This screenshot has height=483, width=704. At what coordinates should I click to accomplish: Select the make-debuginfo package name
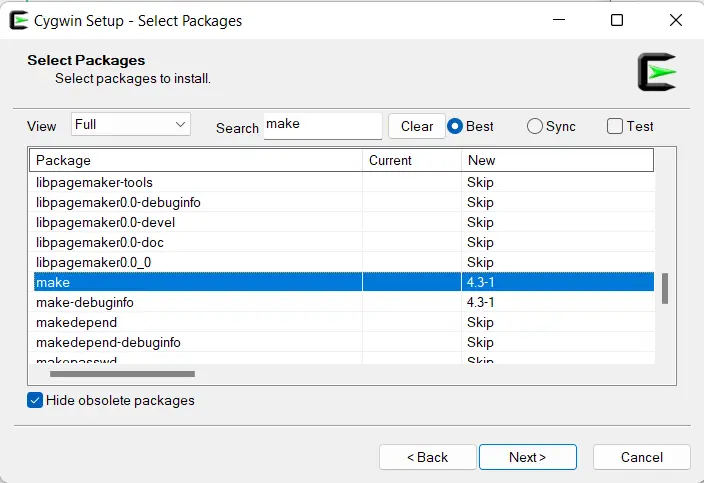pos(85,302)
